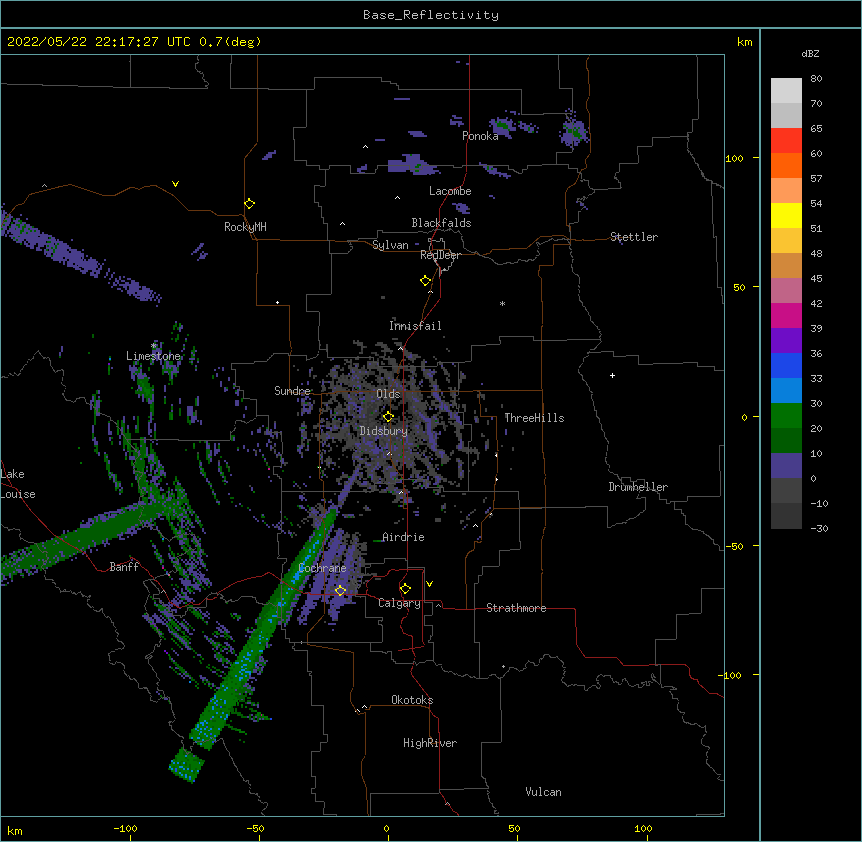Click the km unit label at bottom left
Image resolution: width=862 pixels, height=842 pixels.
15,831
